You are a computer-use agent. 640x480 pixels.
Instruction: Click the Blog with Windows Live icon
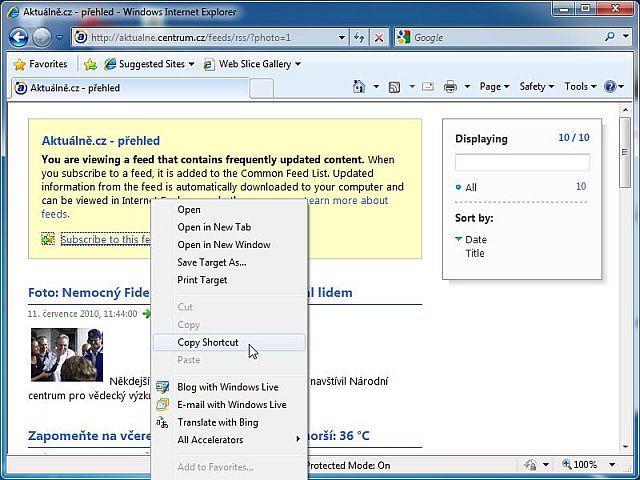point(162,387)
